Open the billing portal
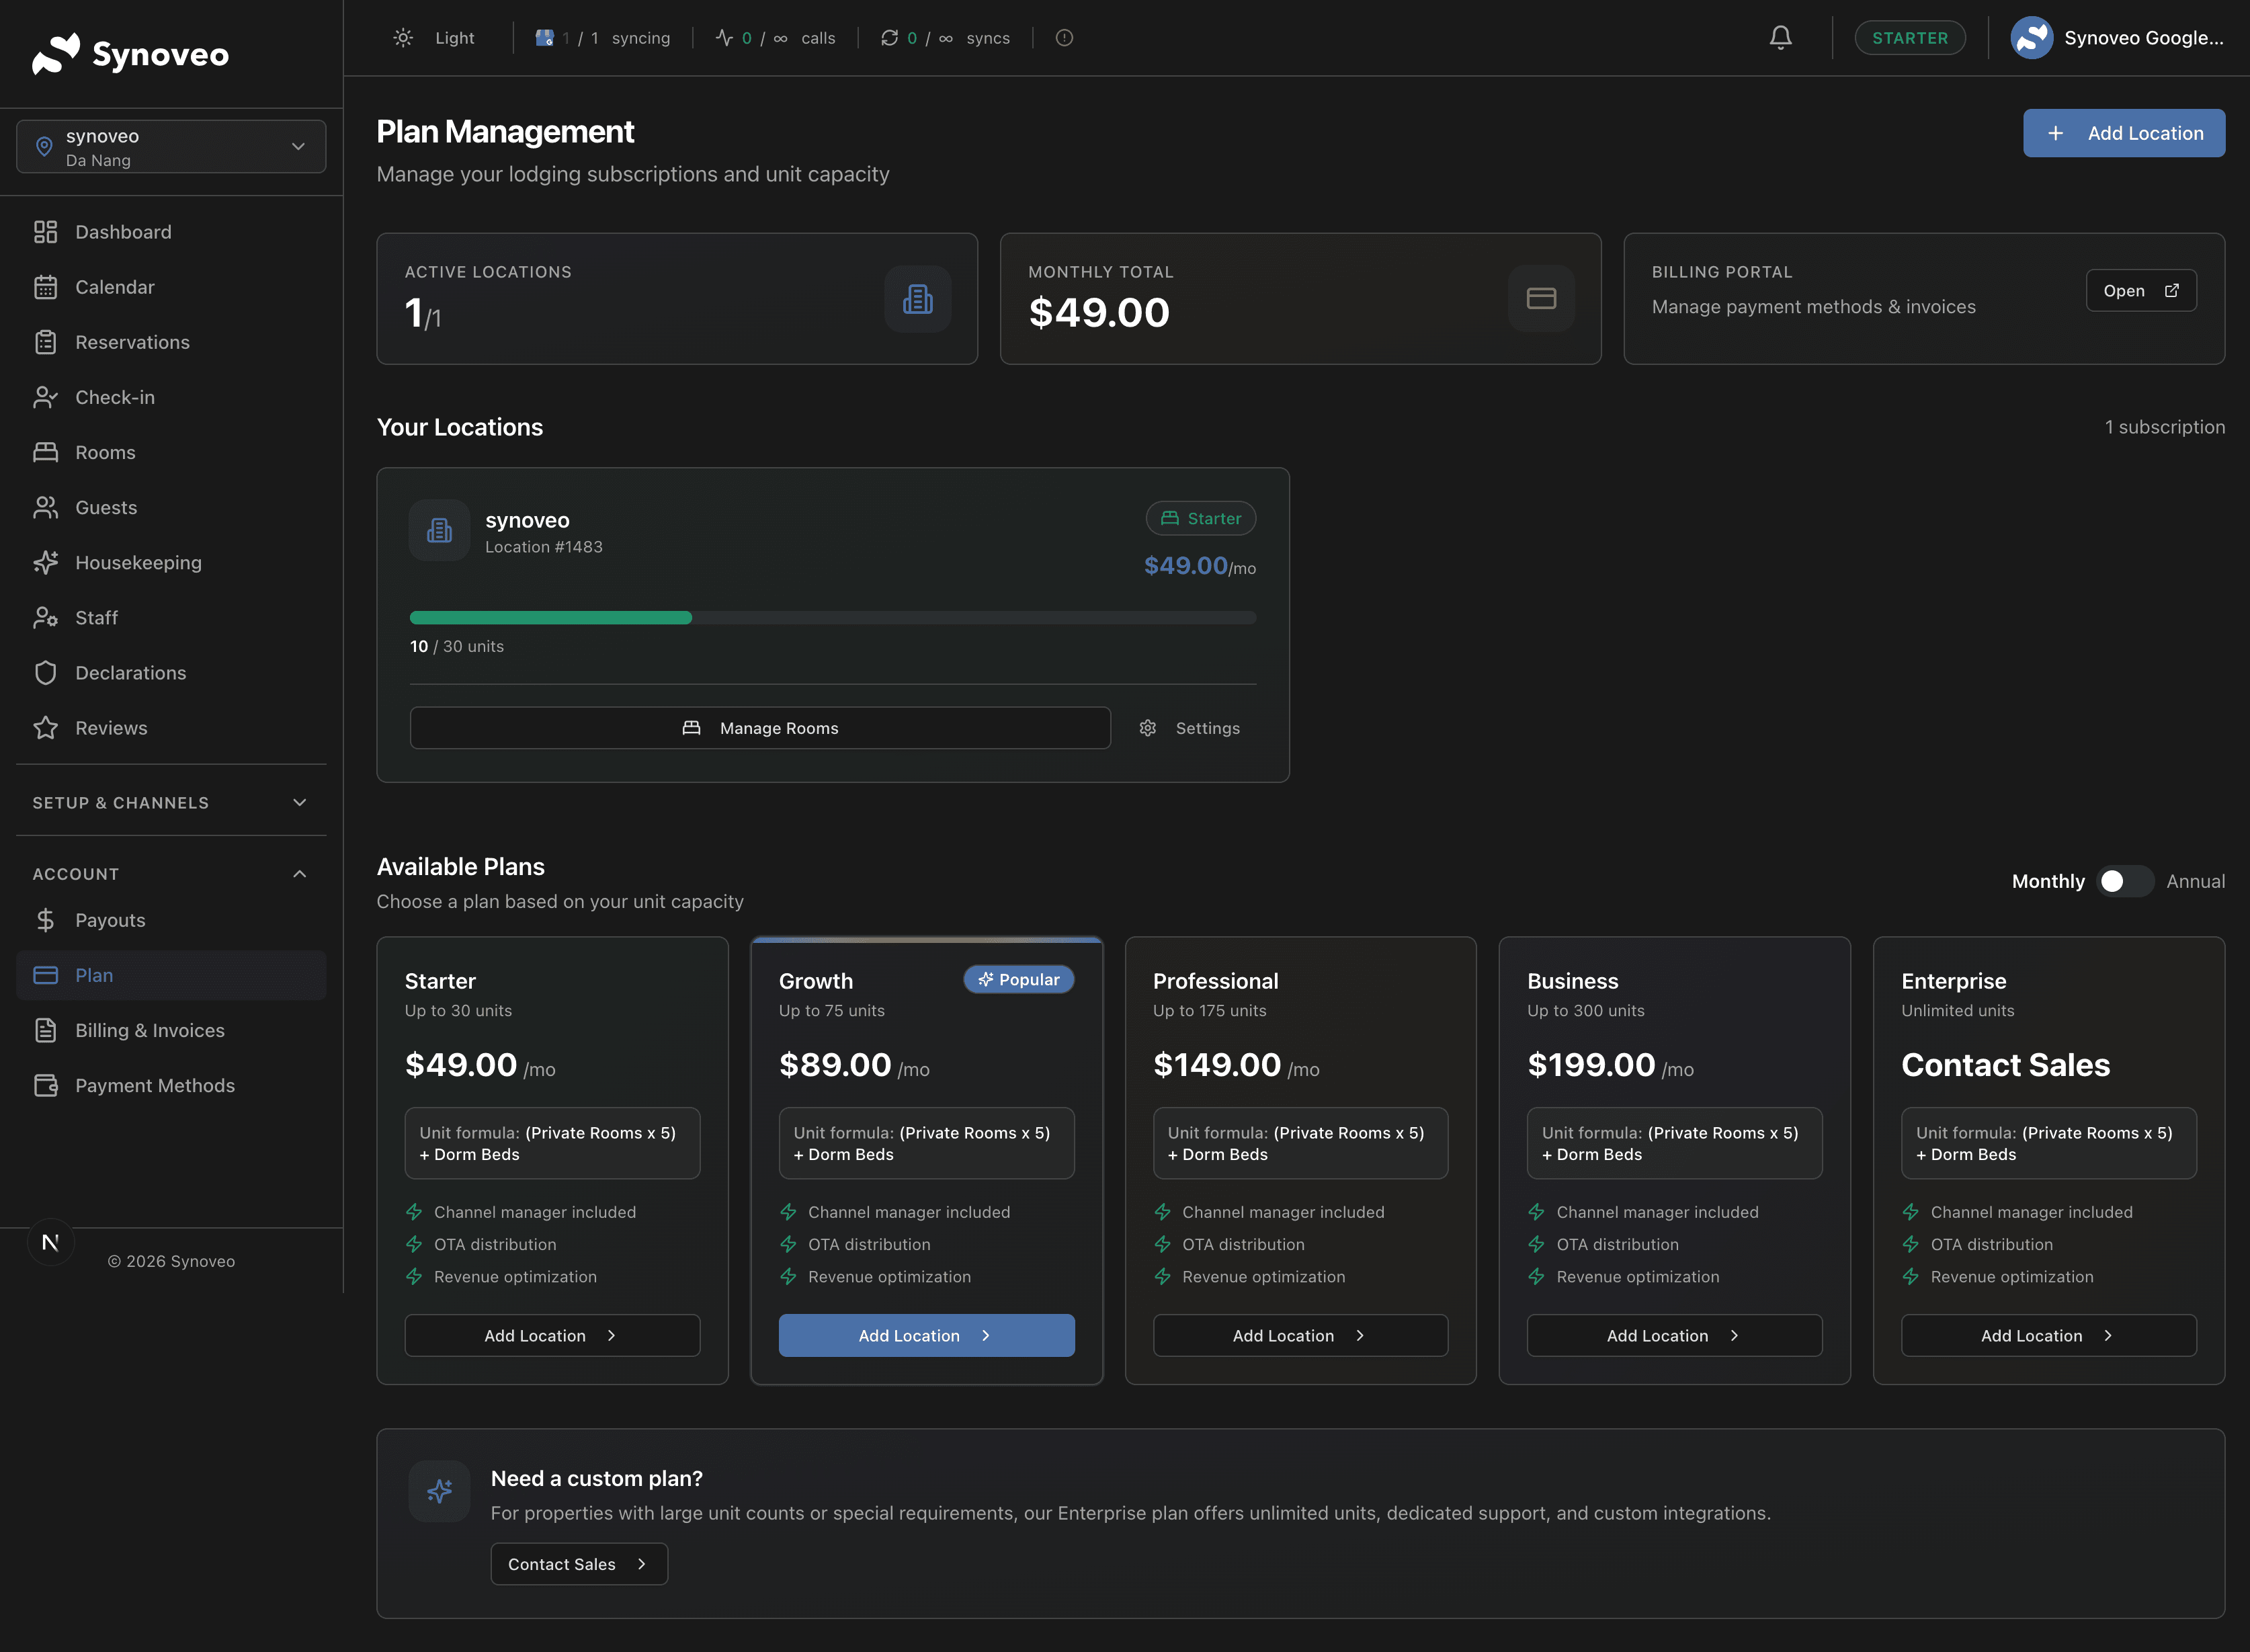 [2140, 291]
